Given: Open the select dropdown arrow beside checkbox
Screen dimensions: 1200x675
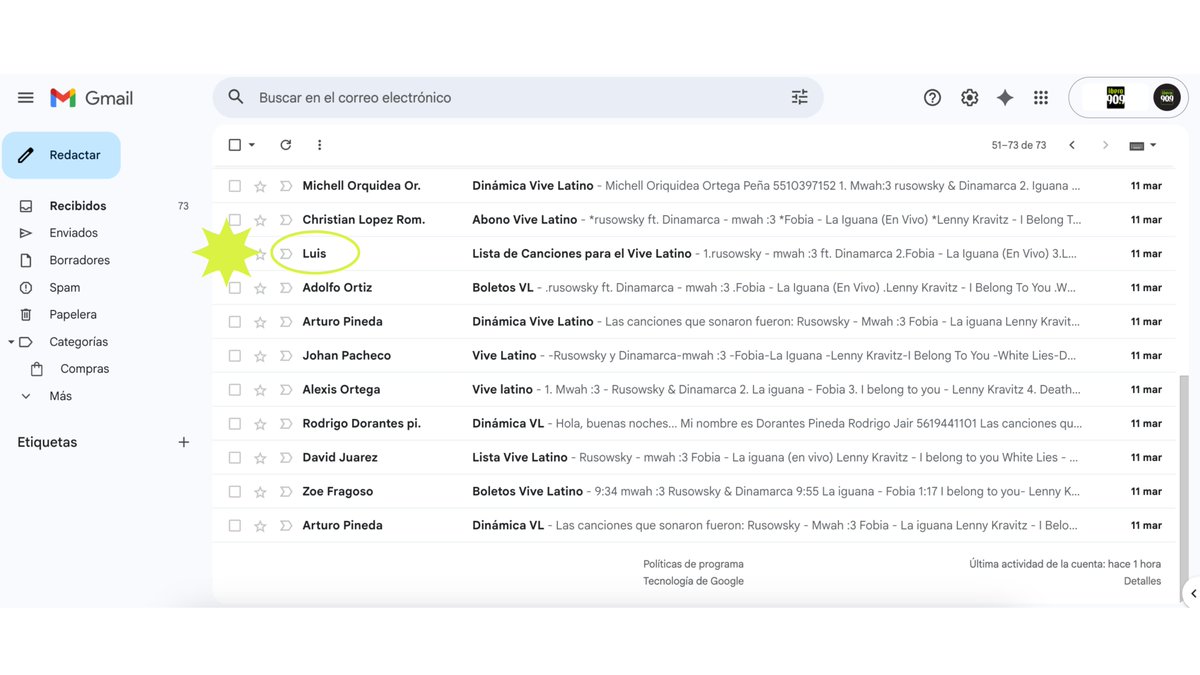Looking at the screenshot, I should (252, 145).
